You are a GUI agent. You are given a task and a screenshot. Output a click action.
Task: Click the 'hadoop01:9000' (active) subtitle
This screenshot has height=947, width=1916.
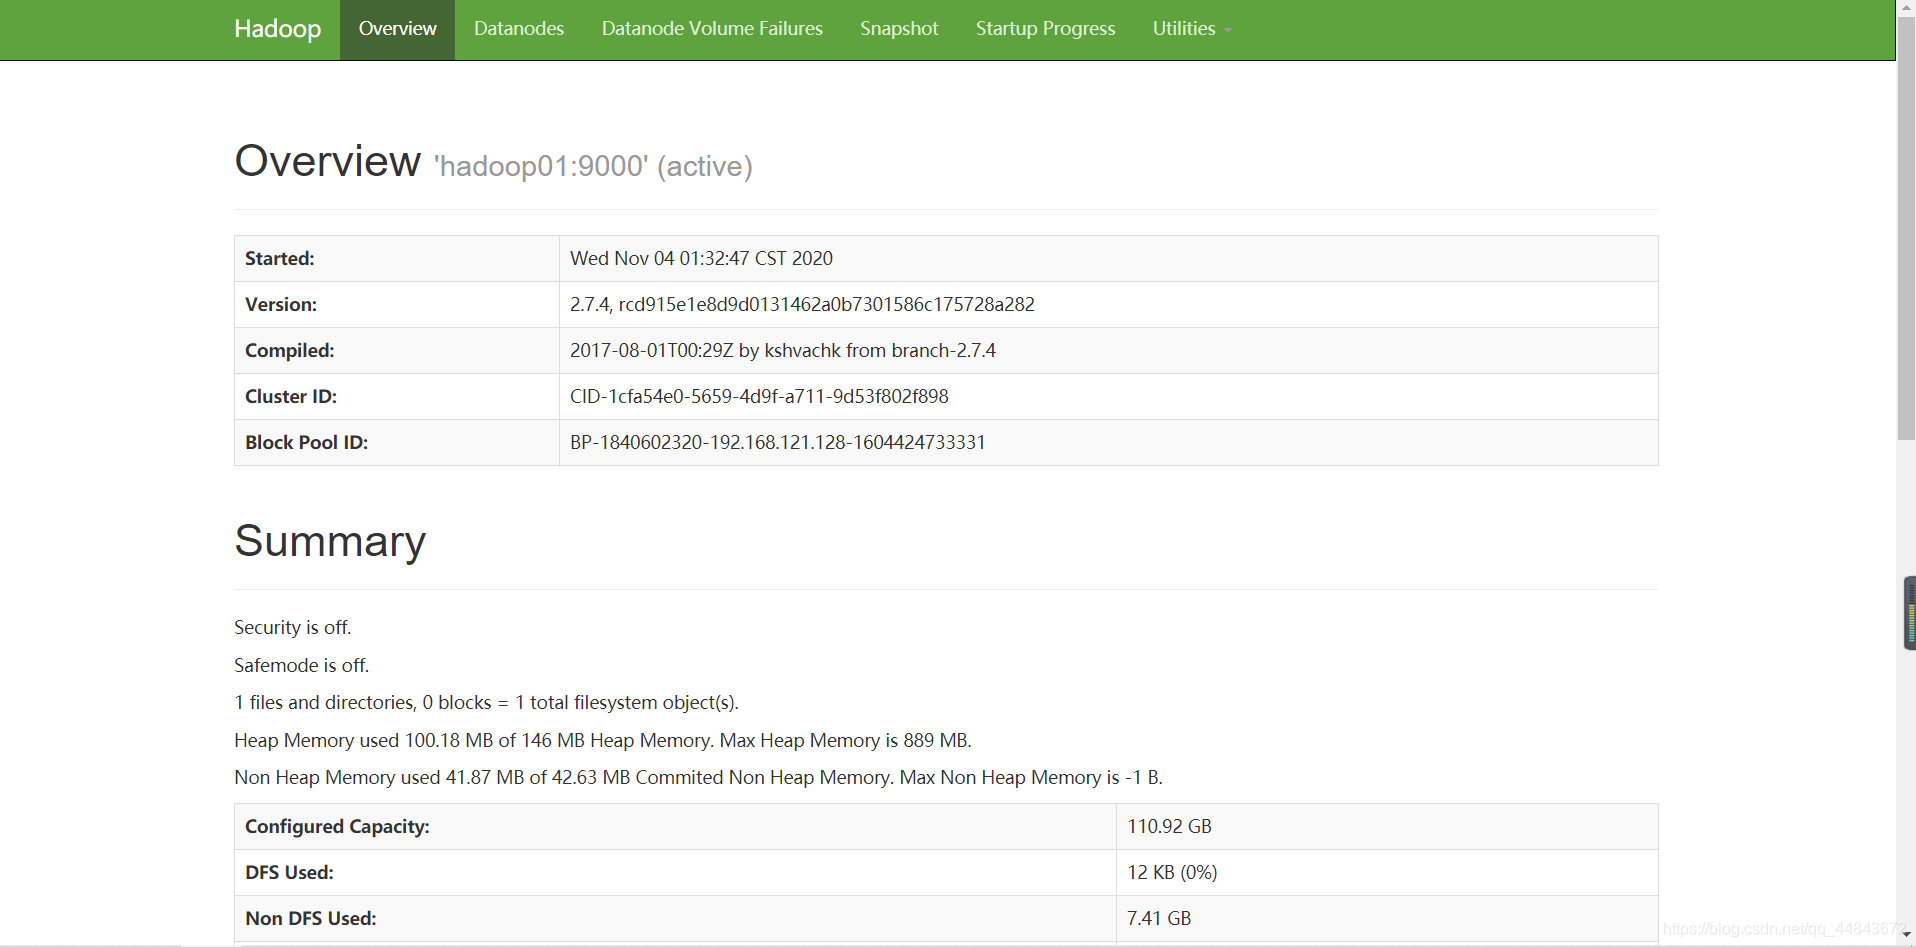(x=593, y=166)
